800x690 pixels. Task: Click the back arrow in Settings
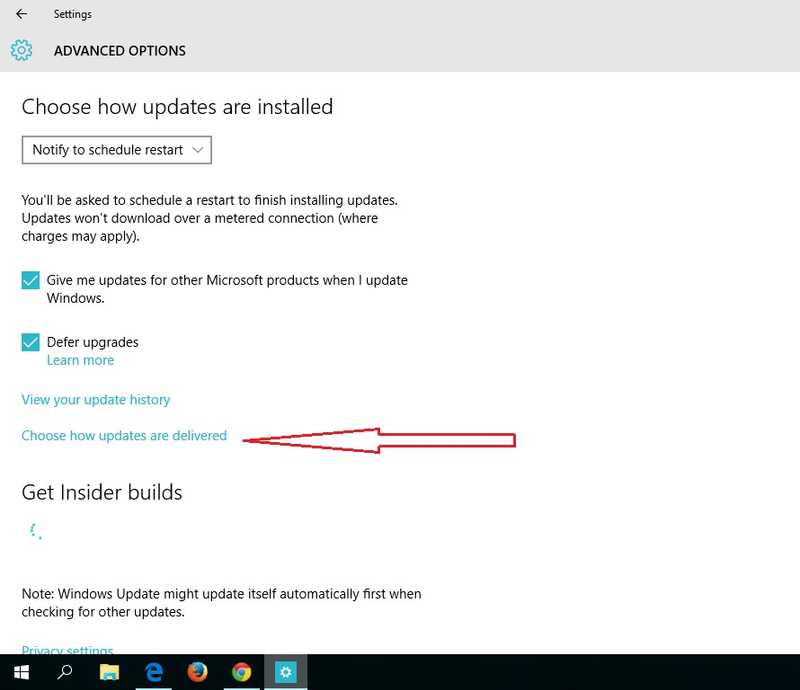[x=22, y=15]
